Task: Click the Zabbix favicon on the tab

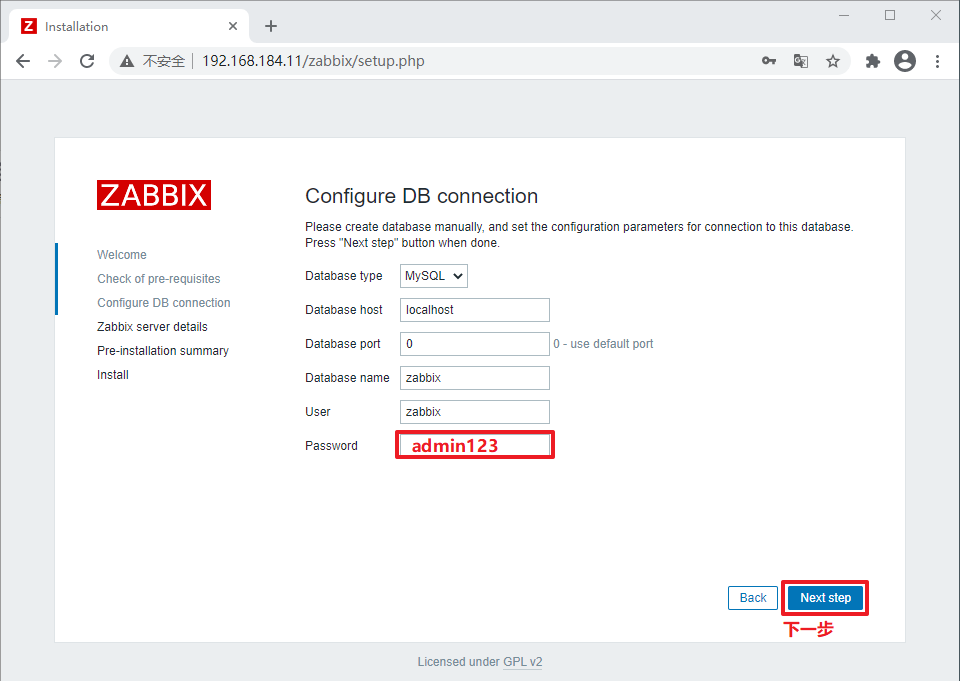Action: click(x=28, y=26)
